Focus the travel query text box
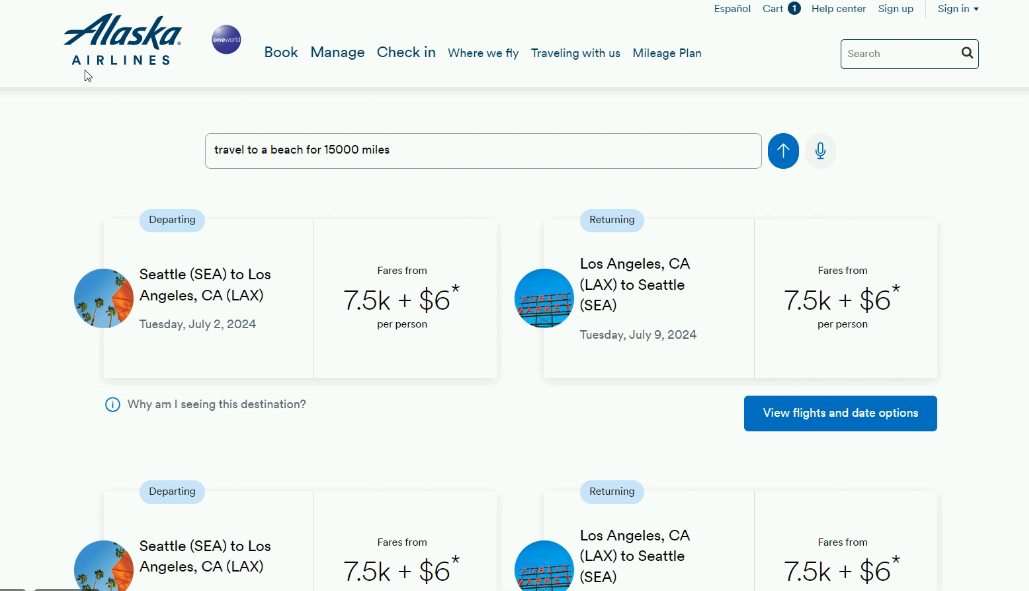The width and height of the screenshot is (1029, 591). coord(483,151)
